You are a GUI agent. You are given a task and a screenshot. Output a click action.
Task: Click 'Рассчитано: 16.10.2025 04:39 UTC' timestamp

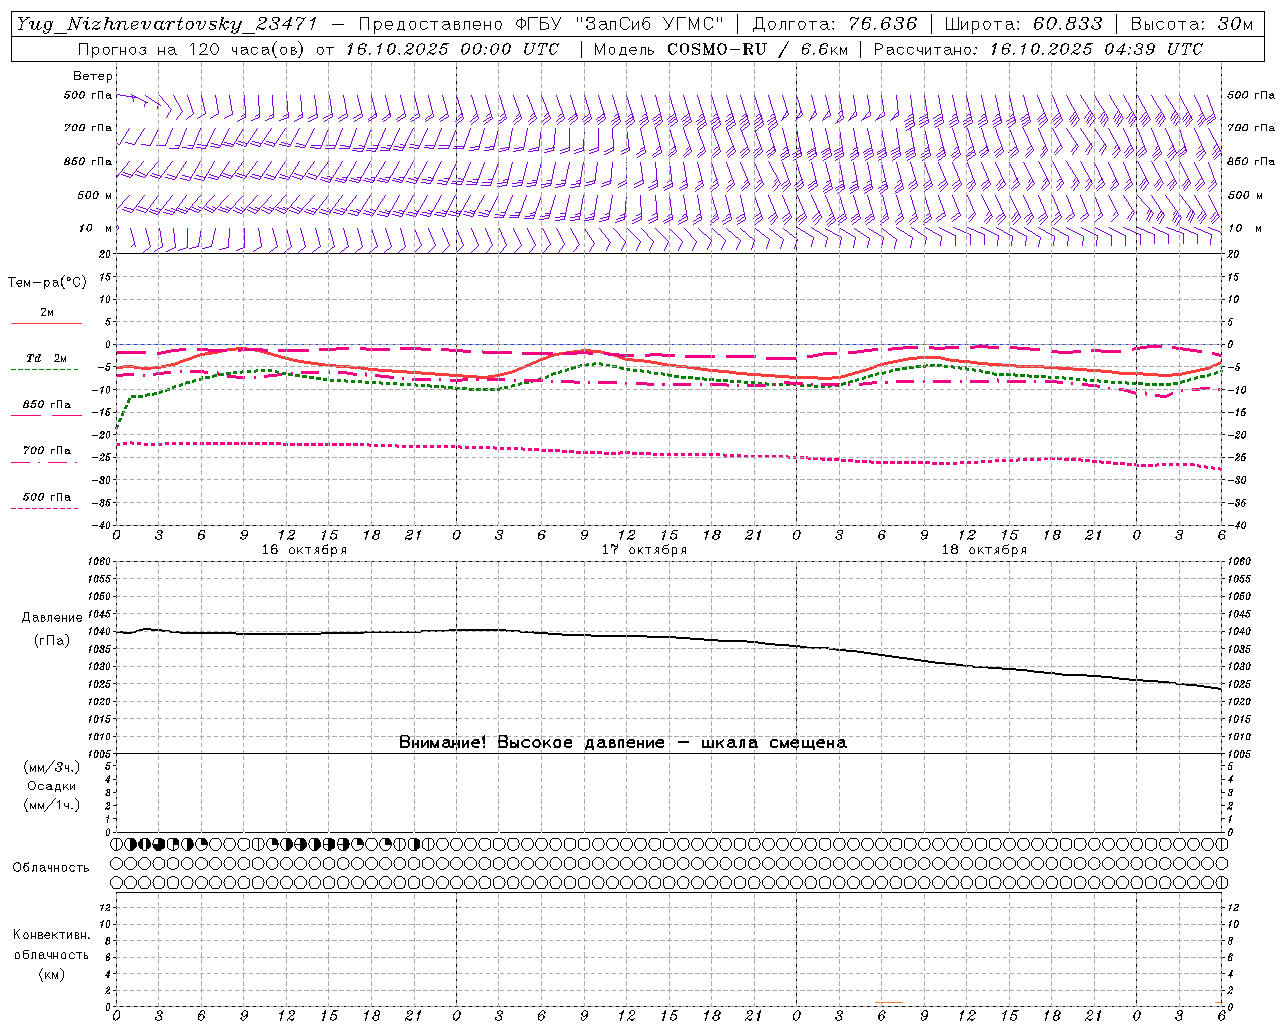coord(1038,49)
